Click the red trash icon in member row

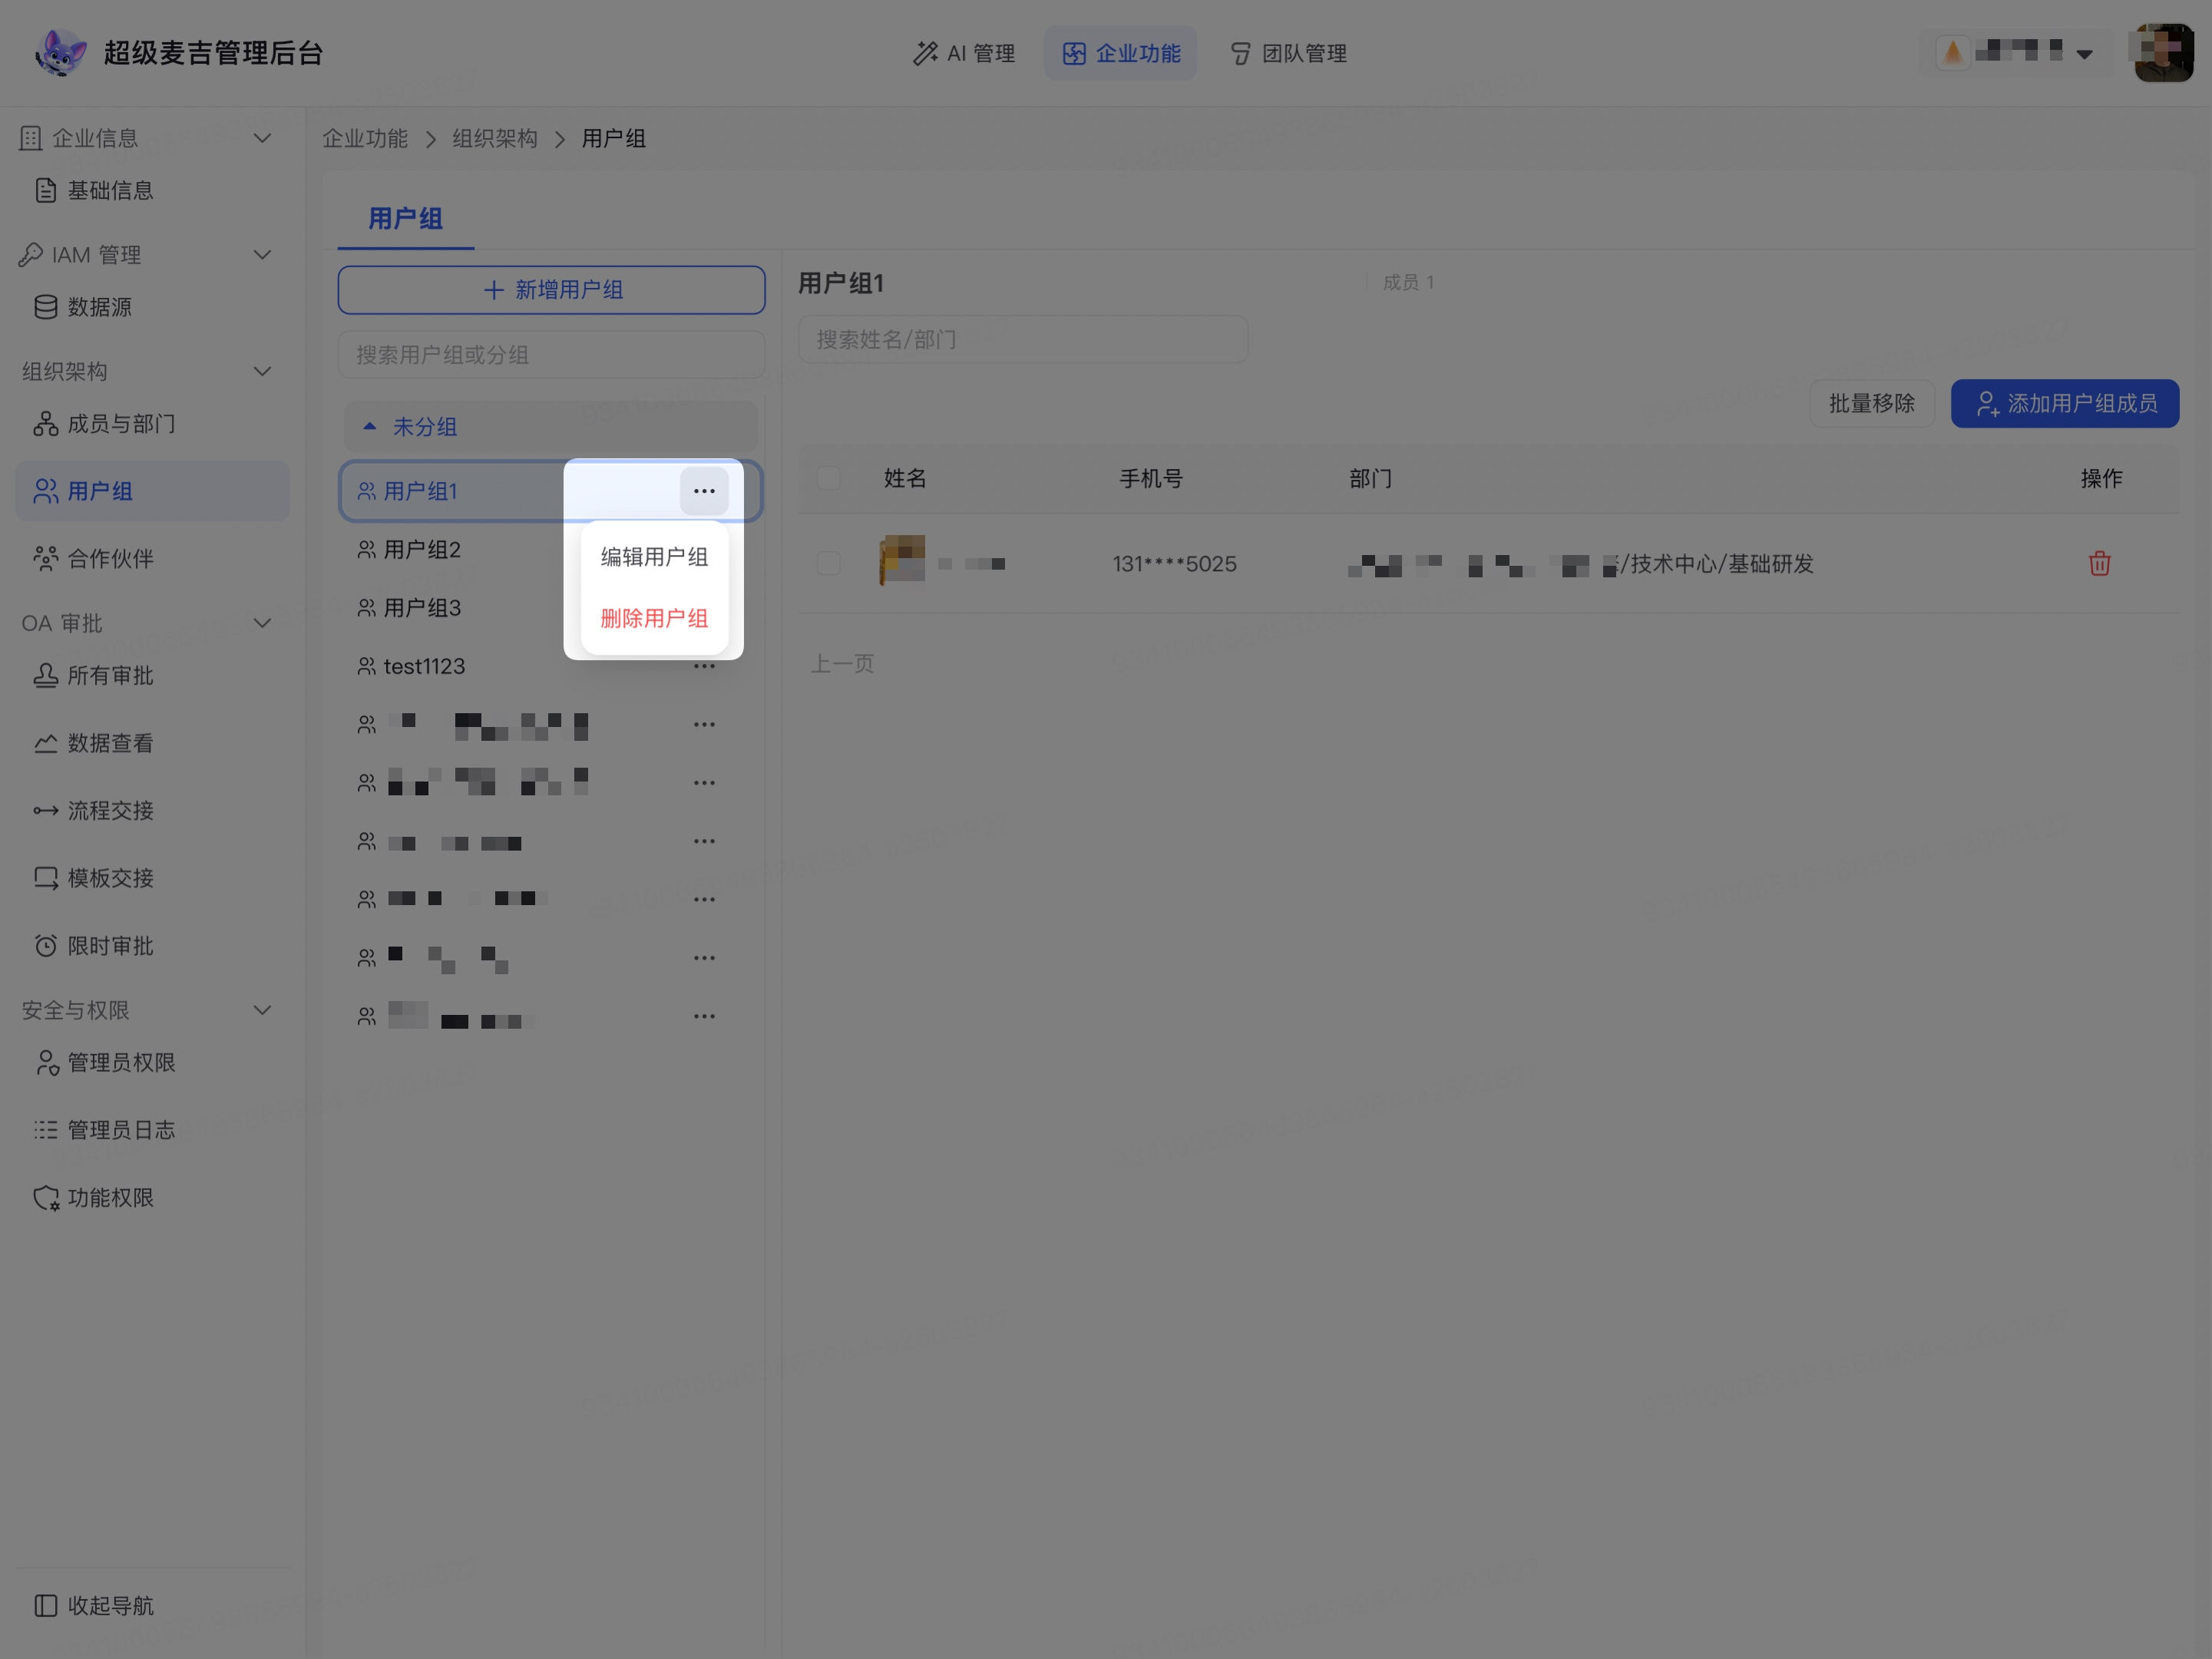(x=2099, y=563)
